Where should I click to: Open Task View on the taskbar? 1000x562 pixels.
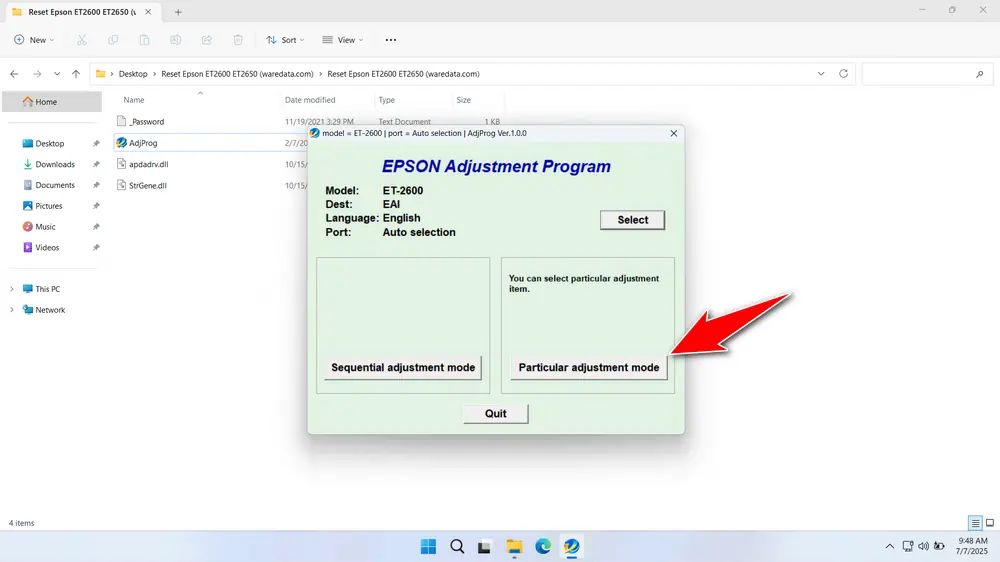pyautogui.click(x=485, y=547)
